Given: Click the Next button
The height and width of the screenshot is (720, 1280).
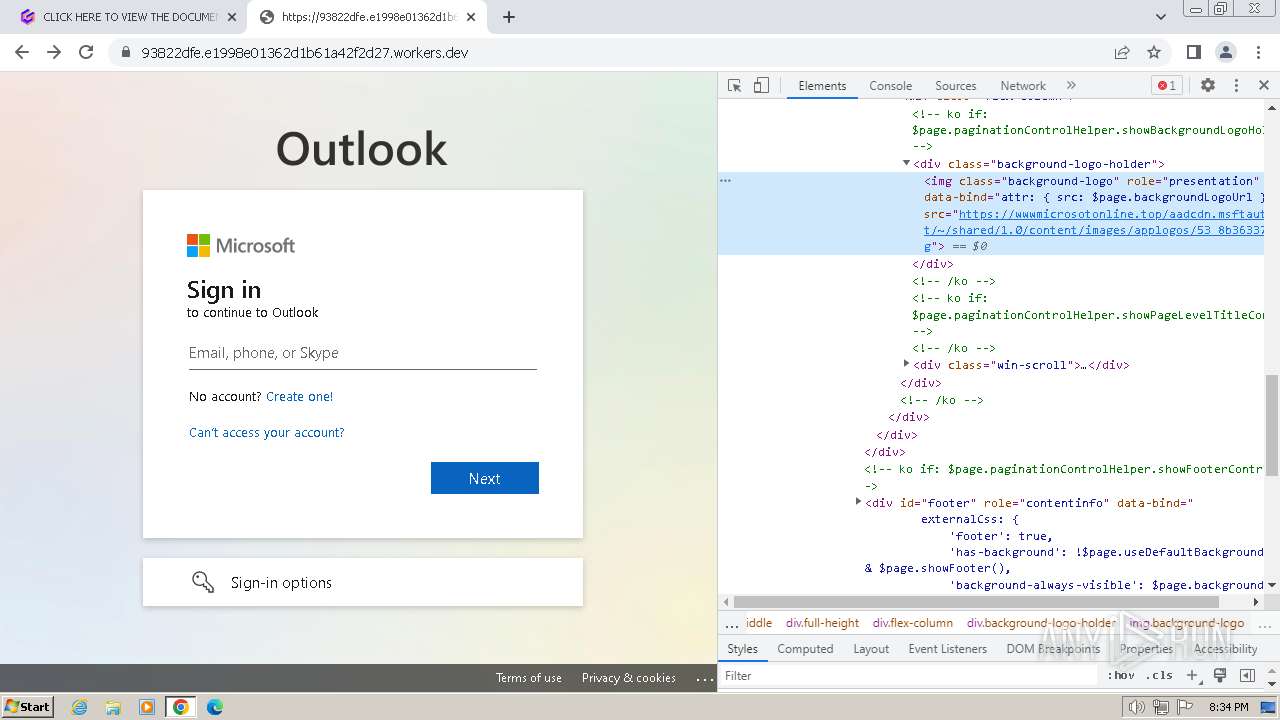Looking at the screenshot, I should 485,478.
